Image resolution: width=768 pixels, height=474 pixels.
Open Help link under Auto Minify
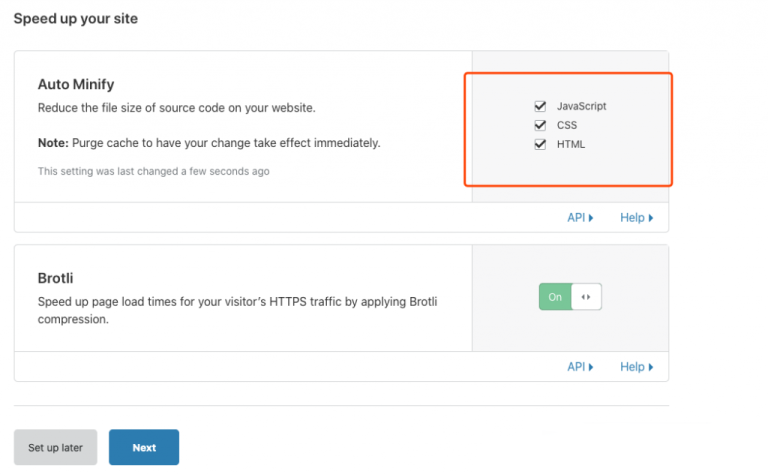(636, 217)
